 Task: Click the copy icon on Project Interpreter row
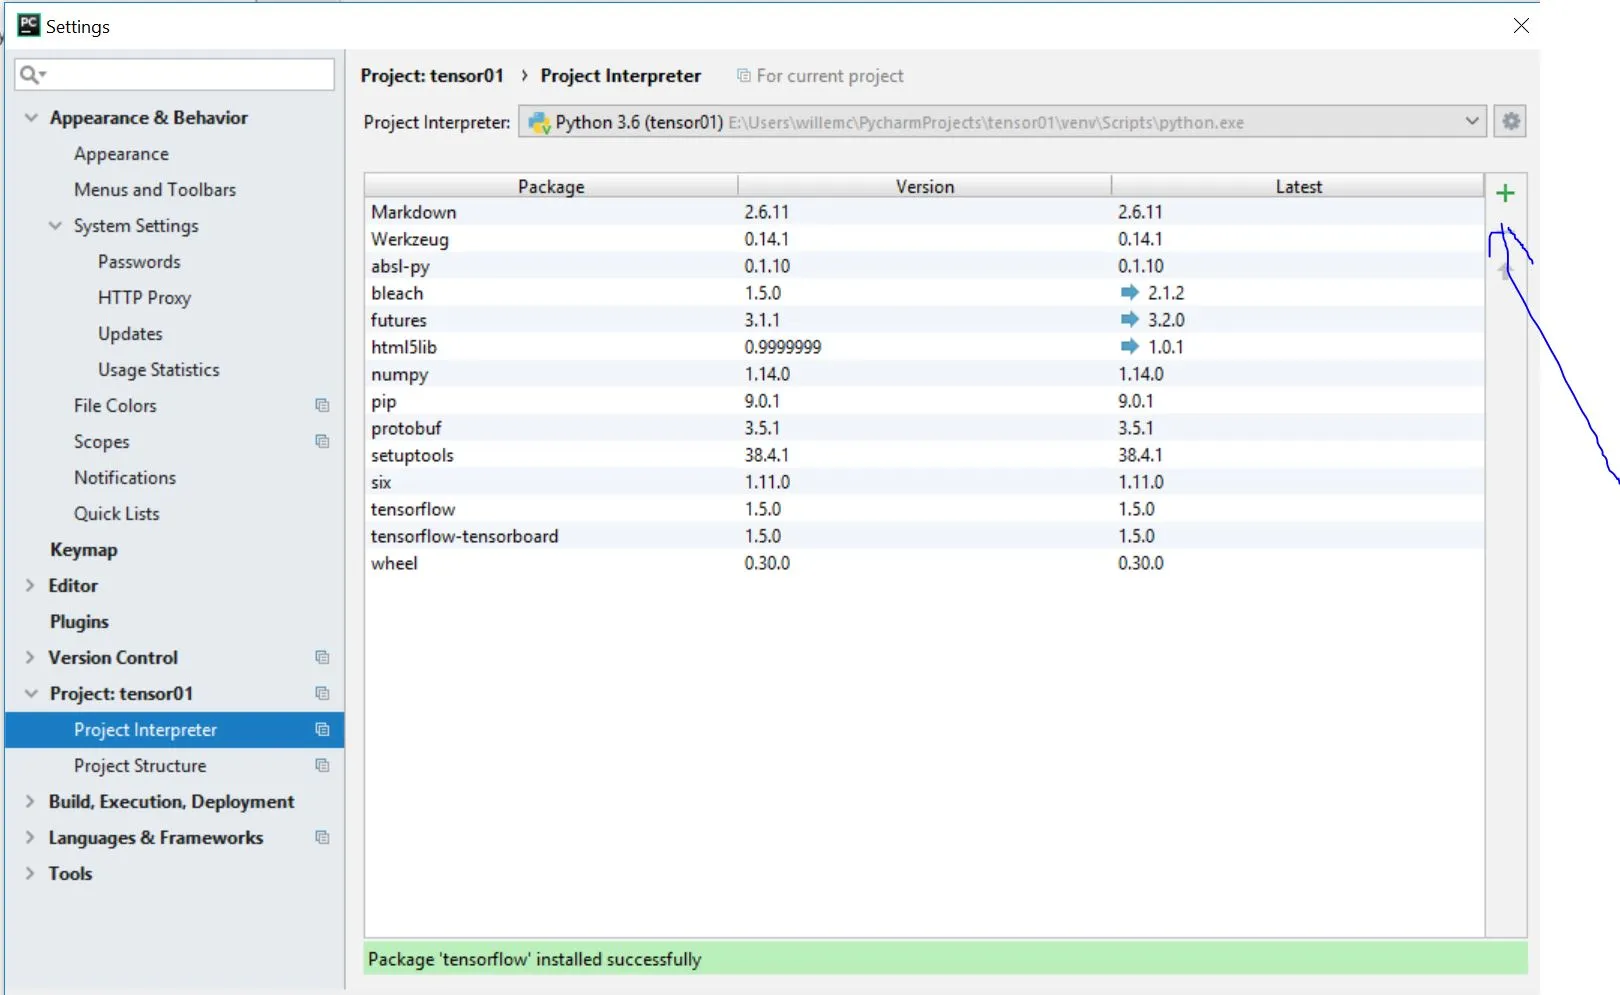pyautogui.click(x=322, y=729)
